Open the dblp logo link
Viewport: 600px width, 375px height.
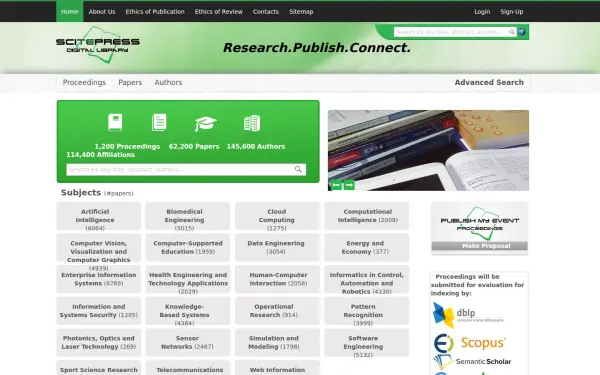[468, 315]
